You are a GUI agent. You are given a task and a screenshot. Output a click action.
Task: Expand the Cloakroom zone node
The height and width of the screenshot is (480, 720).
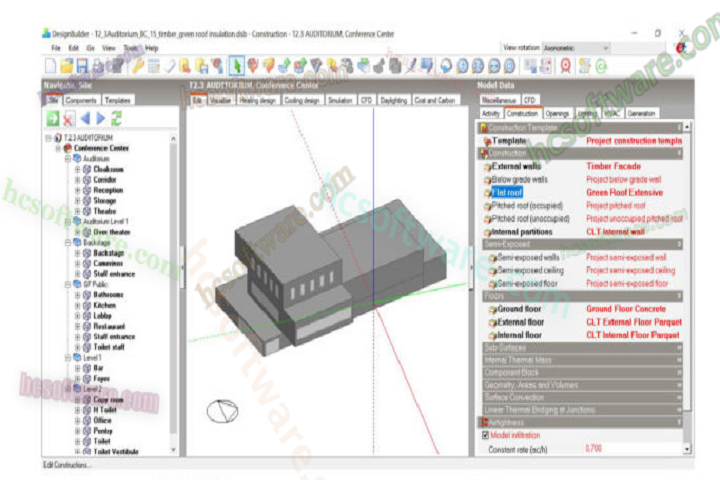77,169
